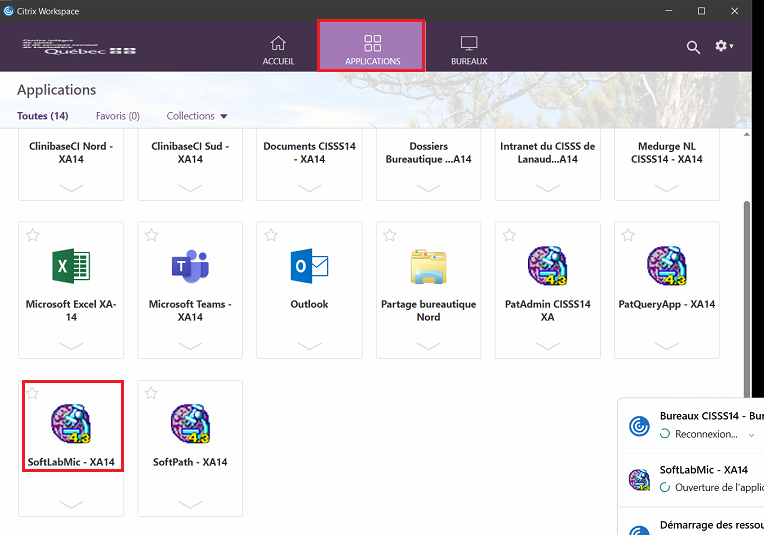Expand details chevron under Outlook

[x=309, y=346]
